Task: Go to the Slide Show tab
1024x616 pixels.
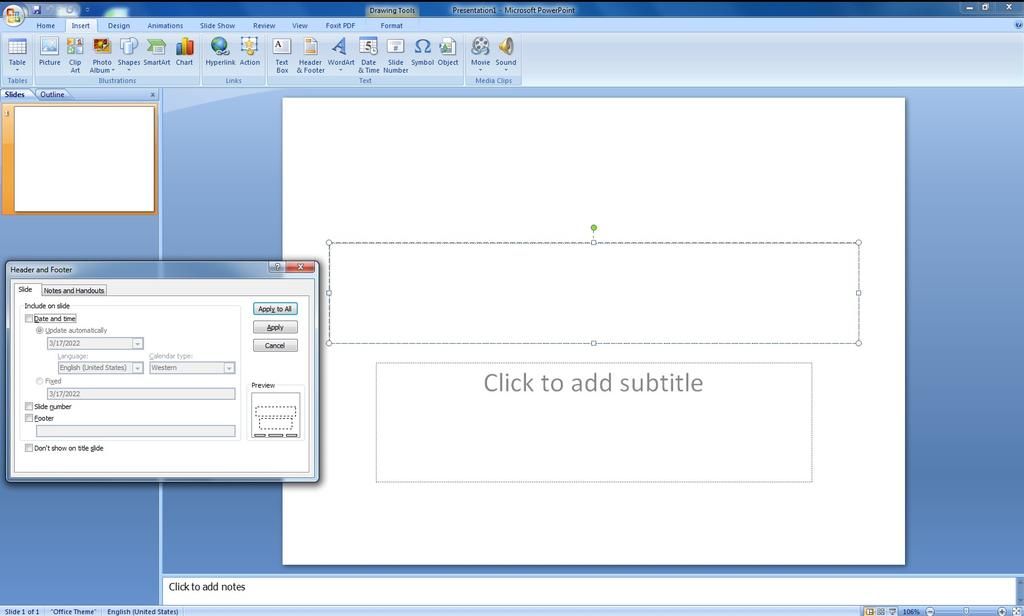Action: (217, 25)
